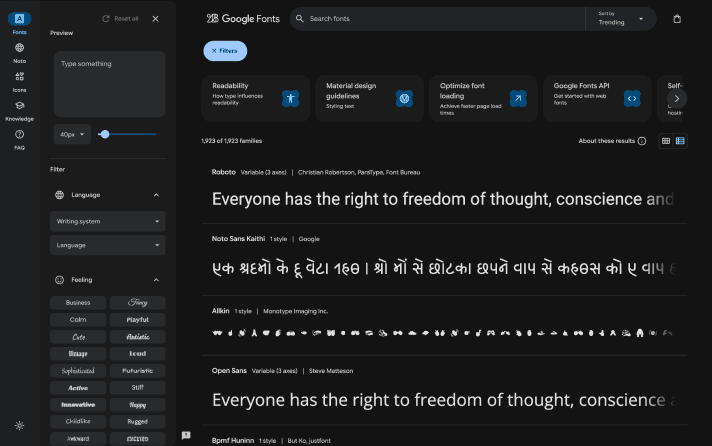The width and height of the screenshot is (712, 446).
Task: Toggle the Innovative feeling filter
Action: point(78,405)
